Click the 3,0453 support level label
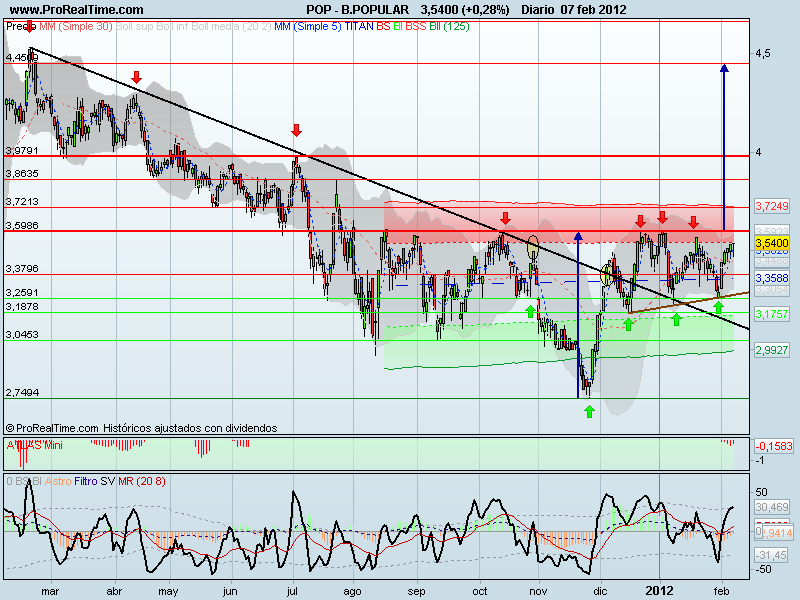The height and width of the screenshot is (600, 800). (x=21, y=335)
